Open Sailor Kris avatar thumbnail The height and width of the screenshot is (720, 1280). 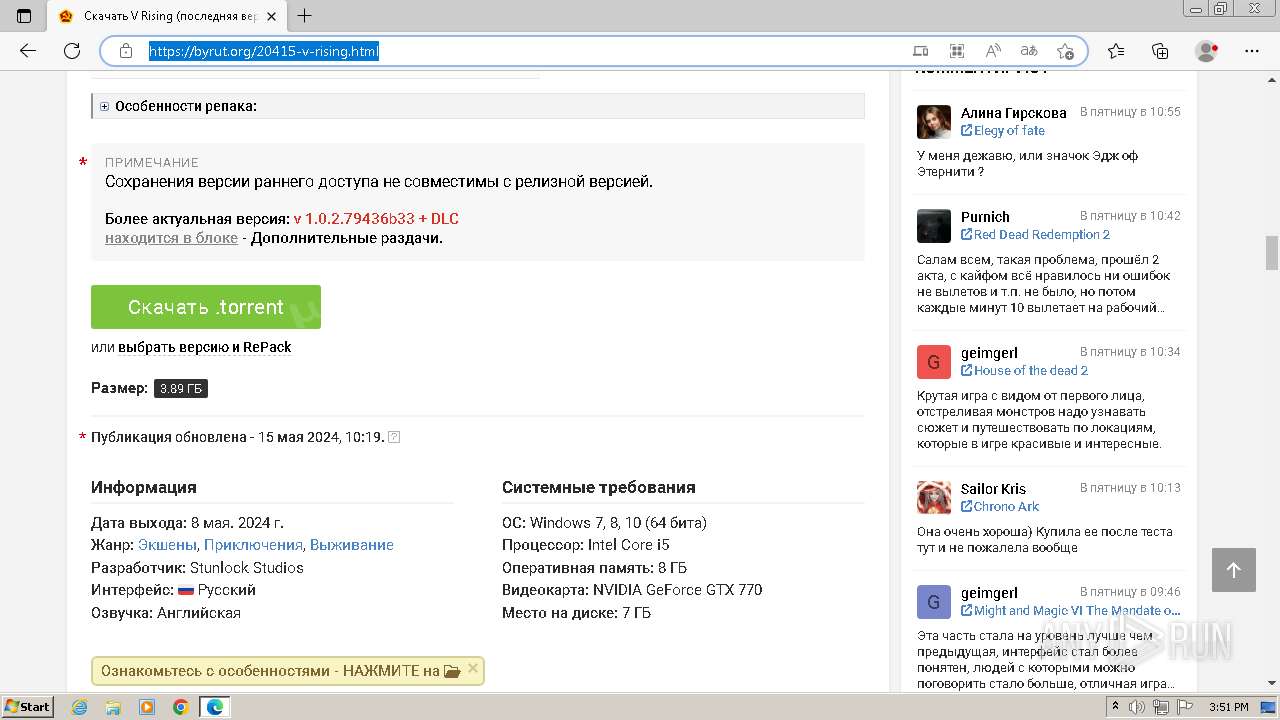pyautogui.click(x=934, y=498)
